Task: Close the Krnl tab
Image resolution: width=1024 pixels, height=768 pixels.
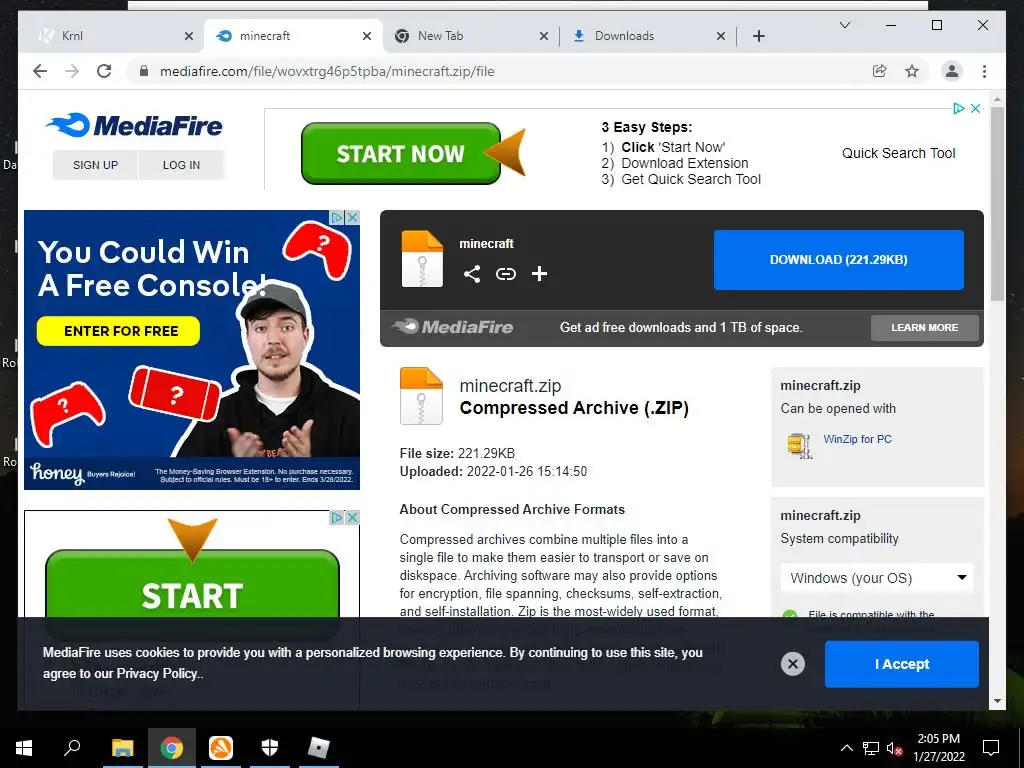Action: pos(189,36)
